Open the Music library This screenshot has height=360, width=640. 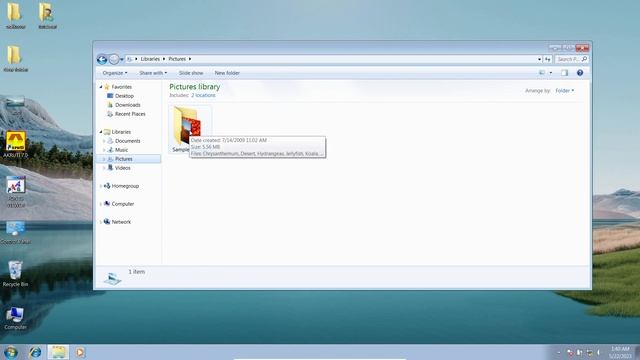121,150
